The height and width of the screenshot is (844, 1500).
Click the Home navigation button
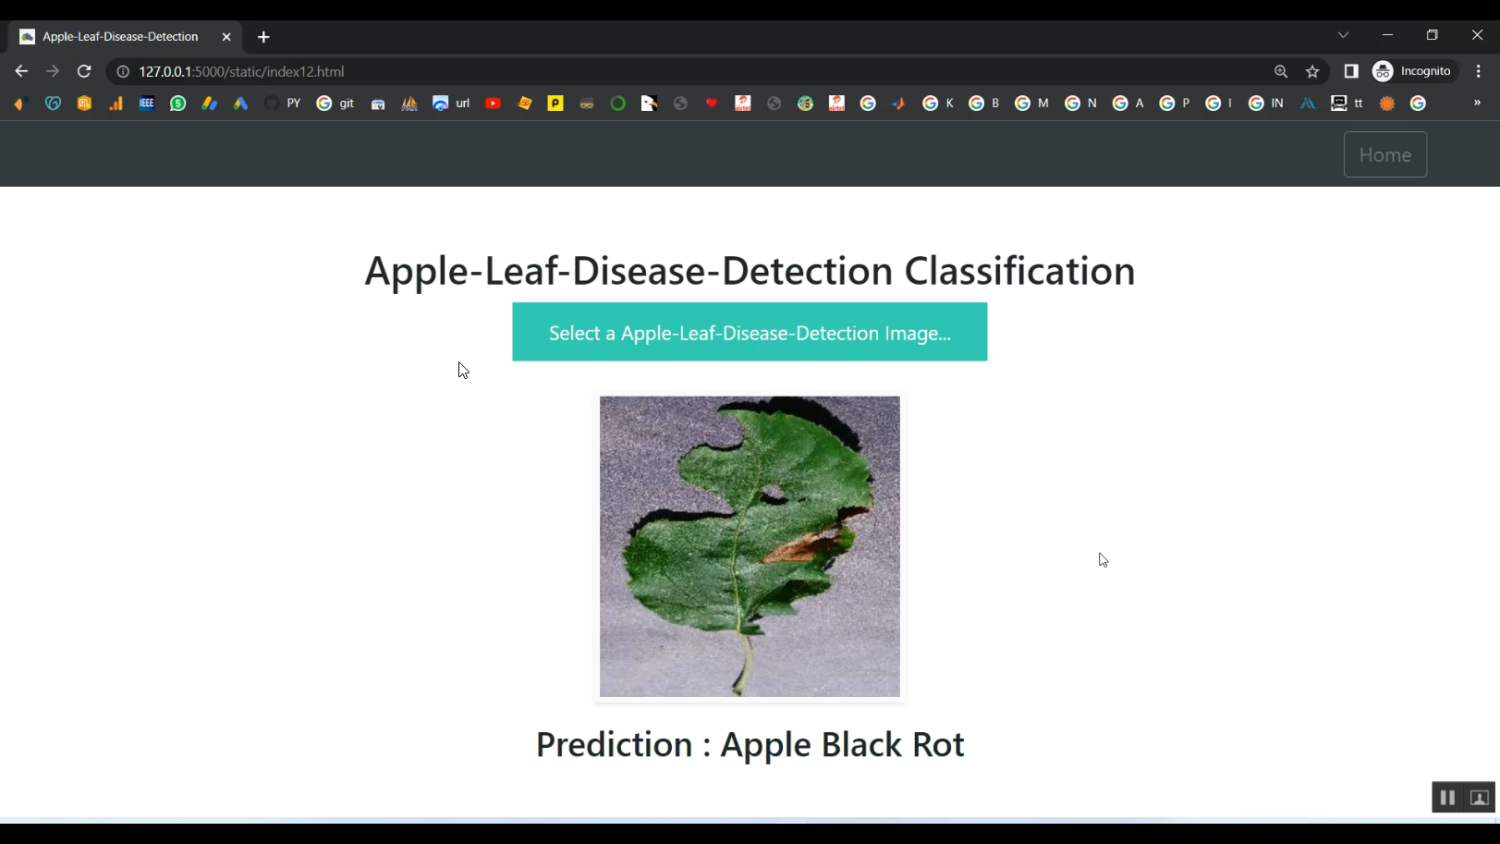tap(1384, 155)
